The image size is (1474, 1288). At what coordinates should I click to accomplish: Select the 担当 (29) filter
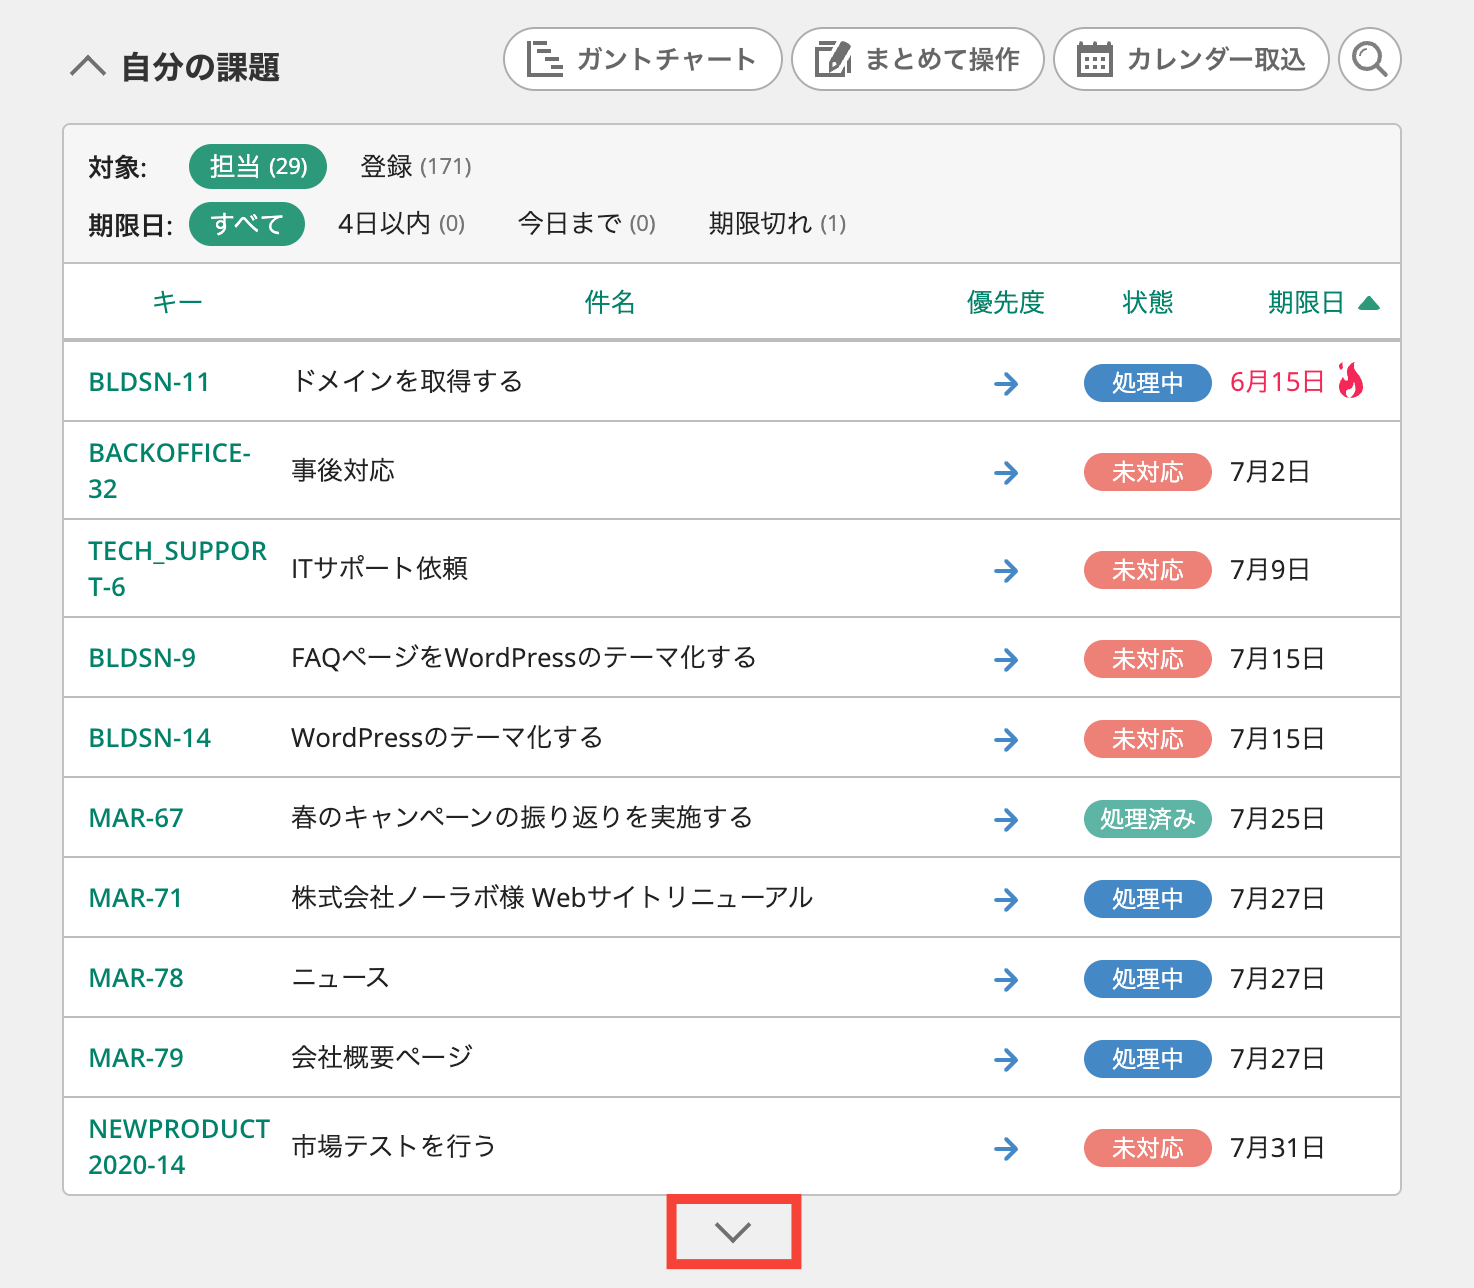click(258, 166)
